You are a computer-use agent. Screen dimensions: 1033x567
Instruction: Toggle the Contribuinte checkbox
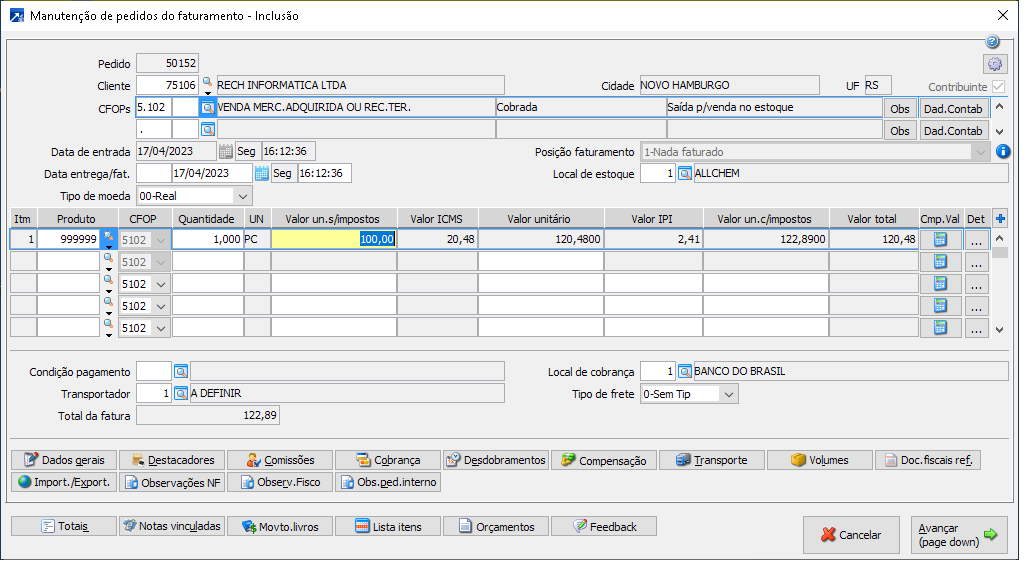[x=998, y=87]
